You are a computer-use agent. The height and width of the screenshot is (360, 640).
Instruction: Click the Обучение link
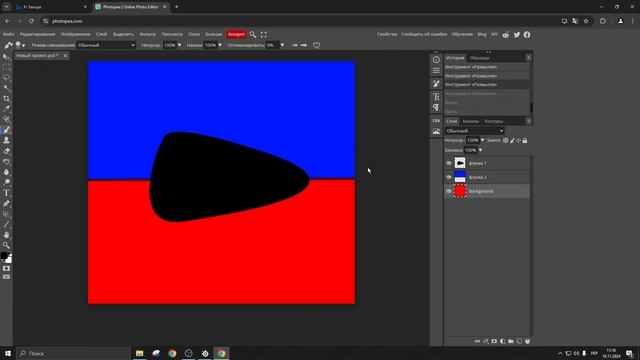[x=462, y=35]
